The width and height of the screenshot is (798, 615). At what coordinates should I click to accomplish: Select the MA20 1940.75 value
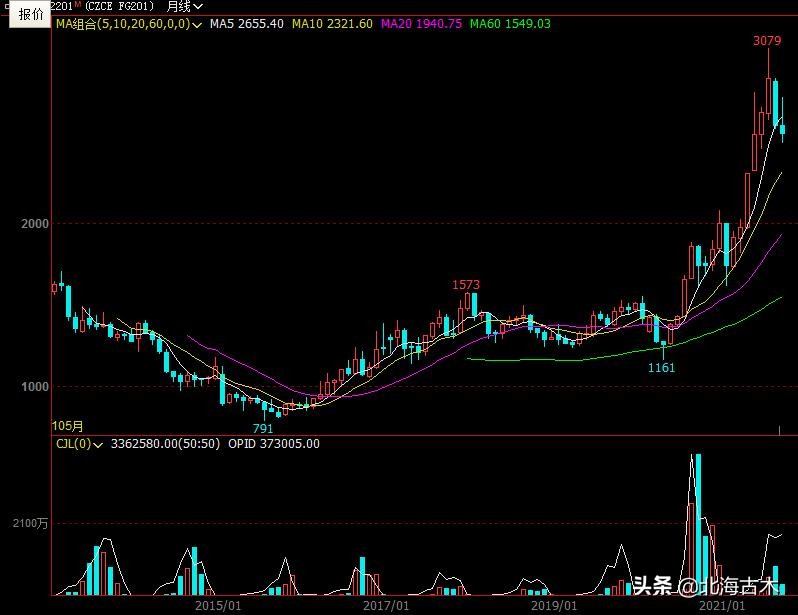point(421,23)
